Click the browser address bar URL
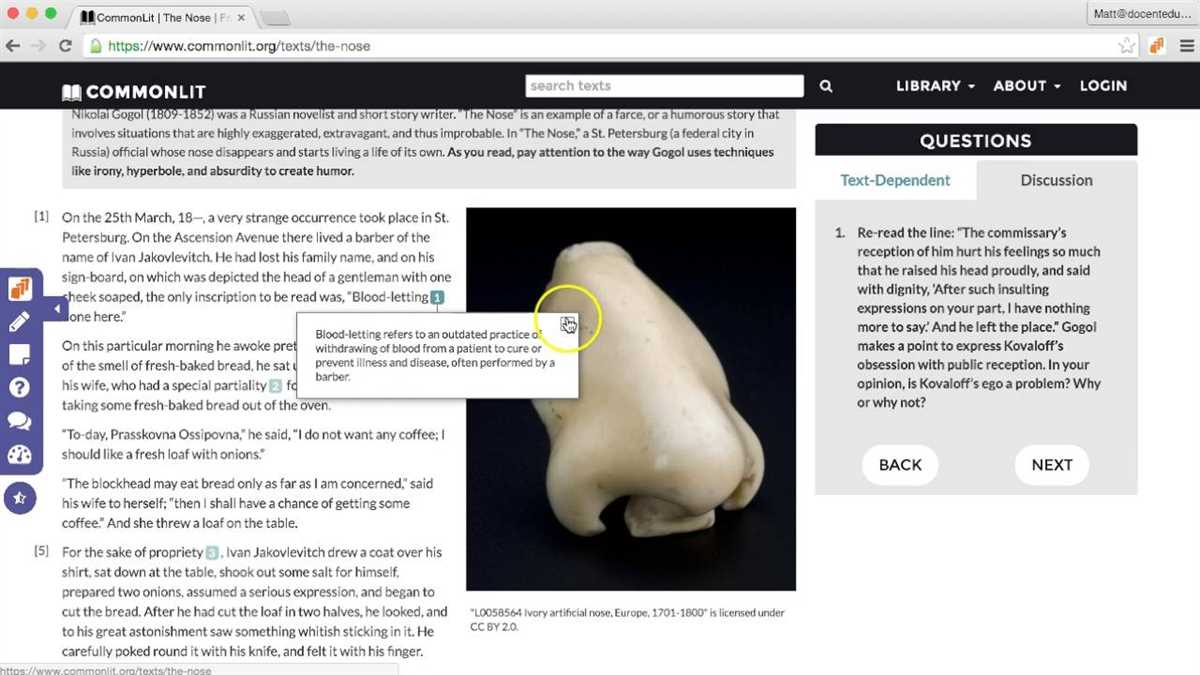The height and width of the screenshot is (675, 1200). point(238,46)
